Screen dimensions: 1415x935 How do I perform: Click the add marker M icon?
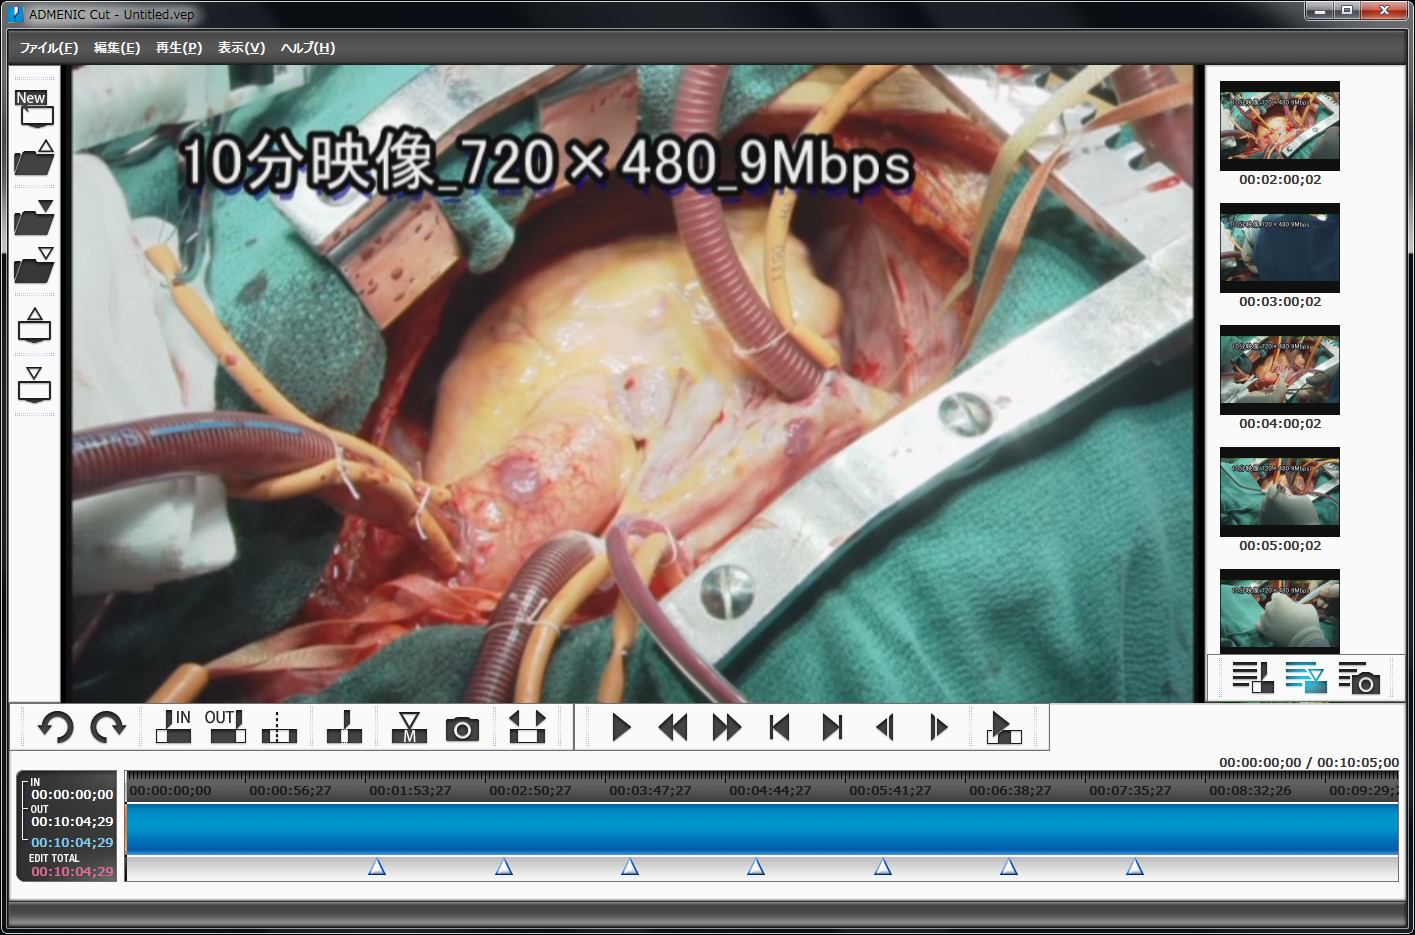[409, 727]
